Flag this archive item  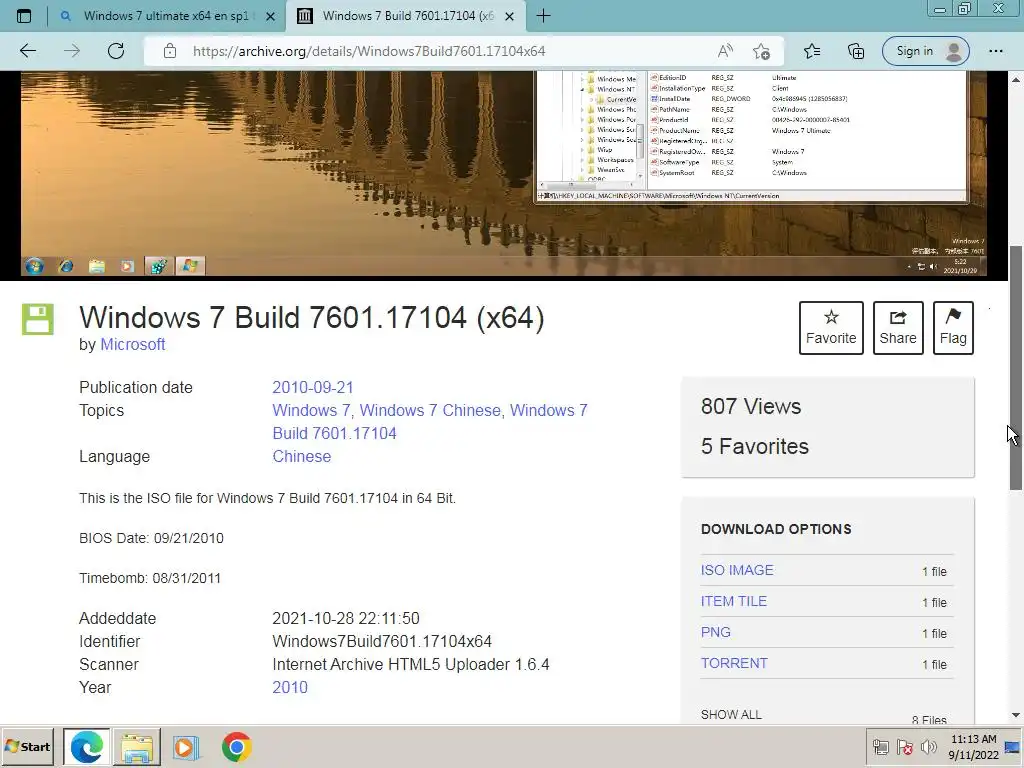point(953,328)
